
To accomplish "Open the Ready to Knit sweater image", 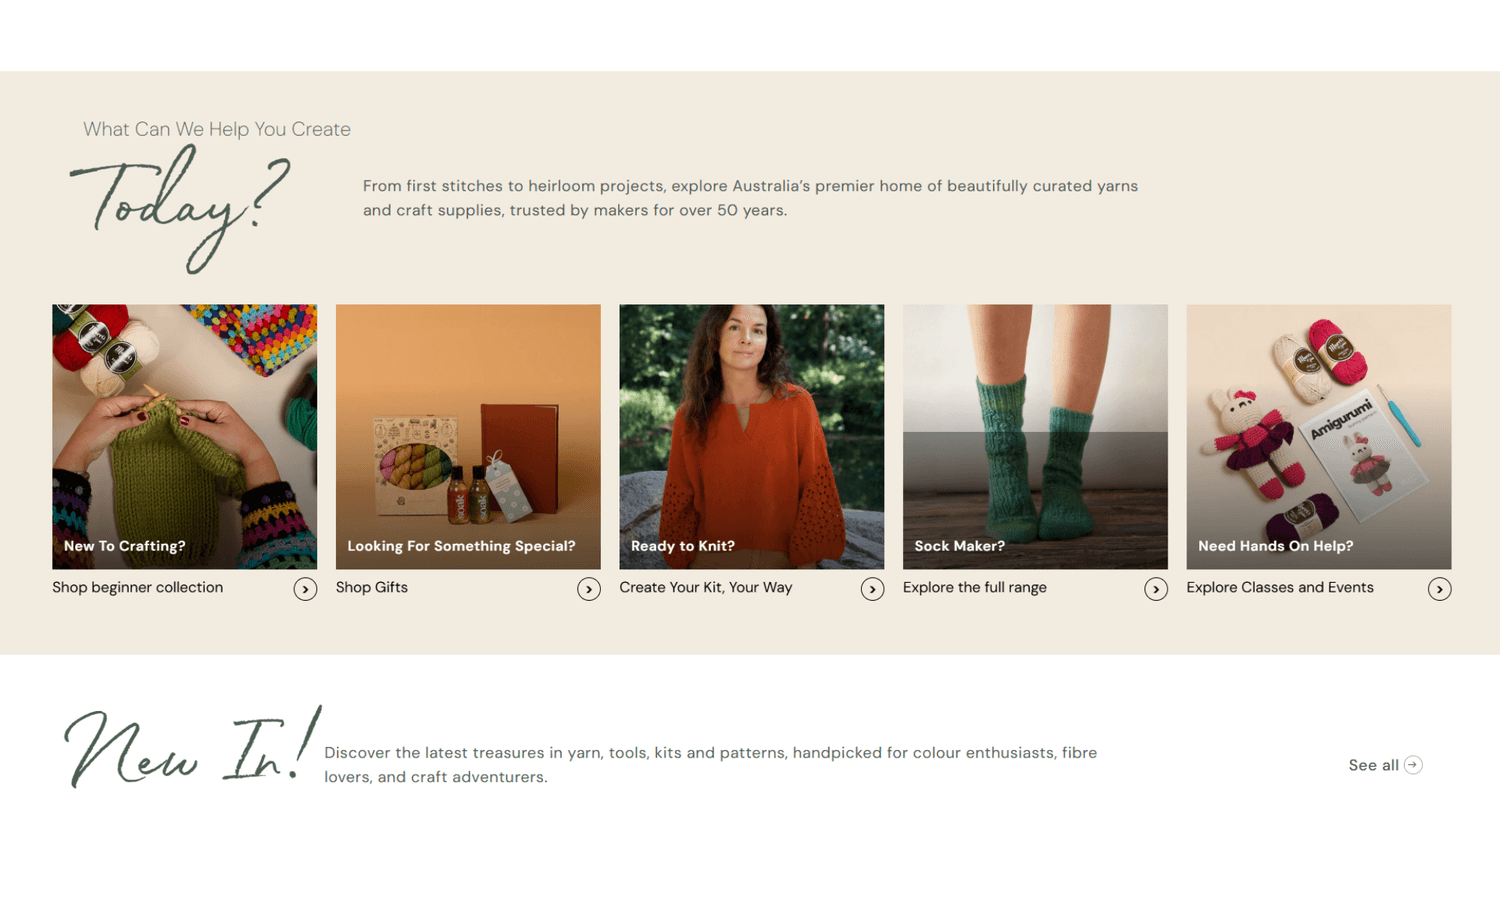I will (x=751, y=437).
